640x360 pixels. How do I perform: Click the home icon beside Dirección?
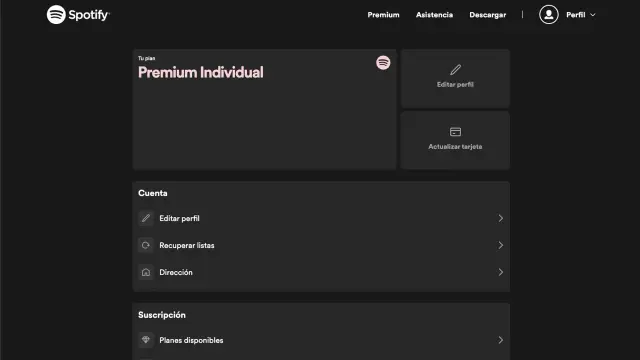click(146, 272)
